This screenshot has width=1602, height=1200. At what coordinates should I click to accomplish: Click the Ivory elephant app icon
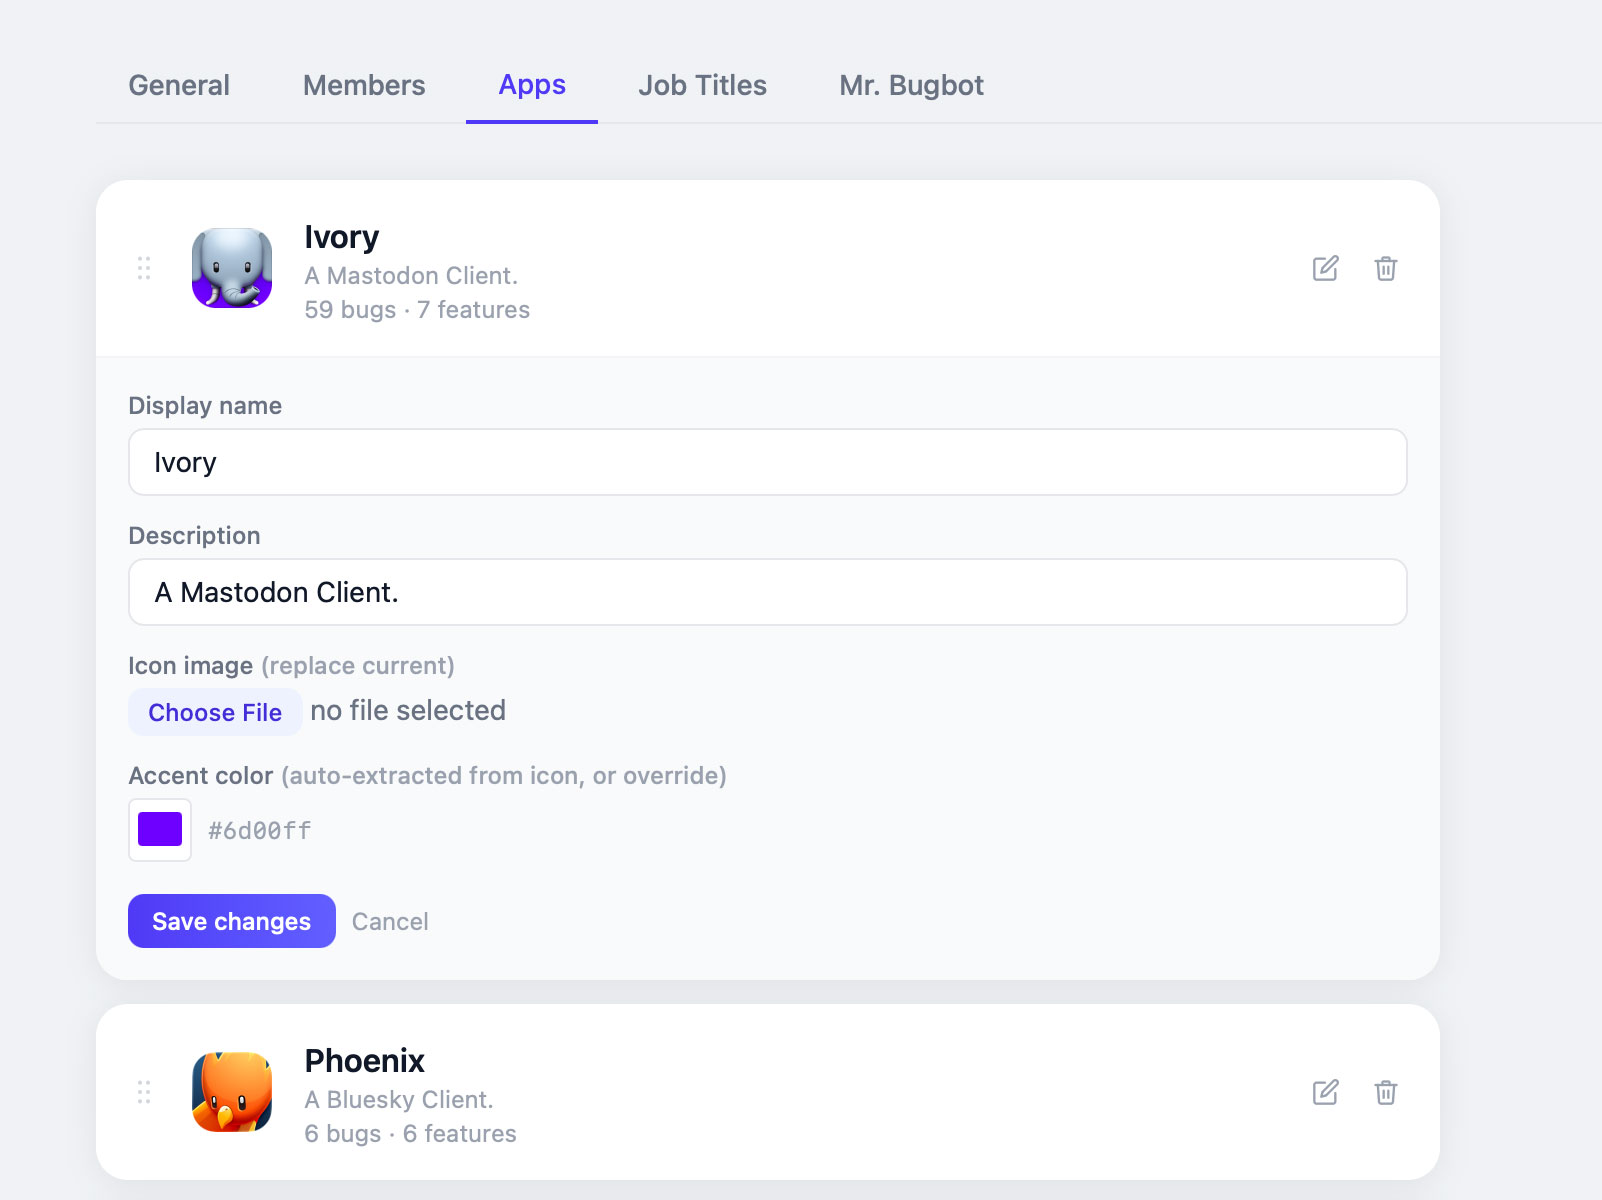(x=232, y=268)
